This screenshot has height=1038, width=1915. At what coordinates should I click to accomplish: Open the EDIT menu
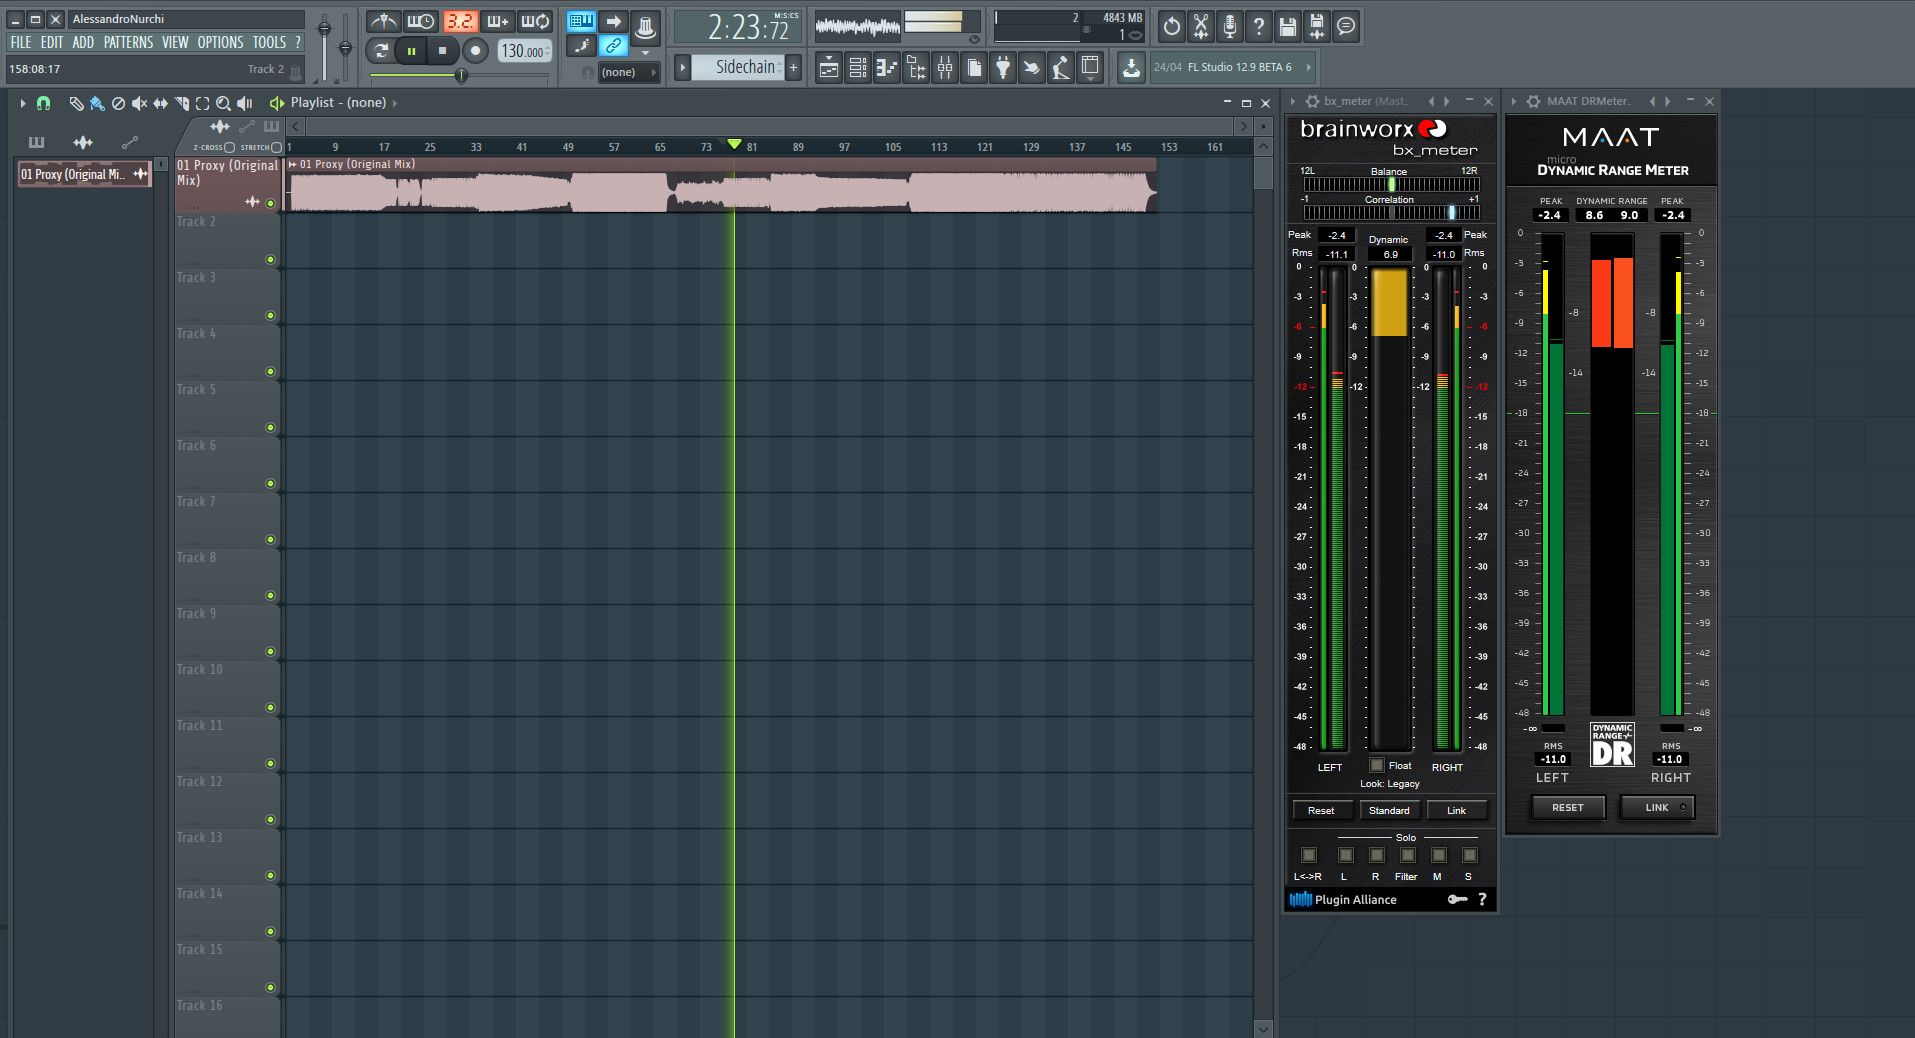52,42
